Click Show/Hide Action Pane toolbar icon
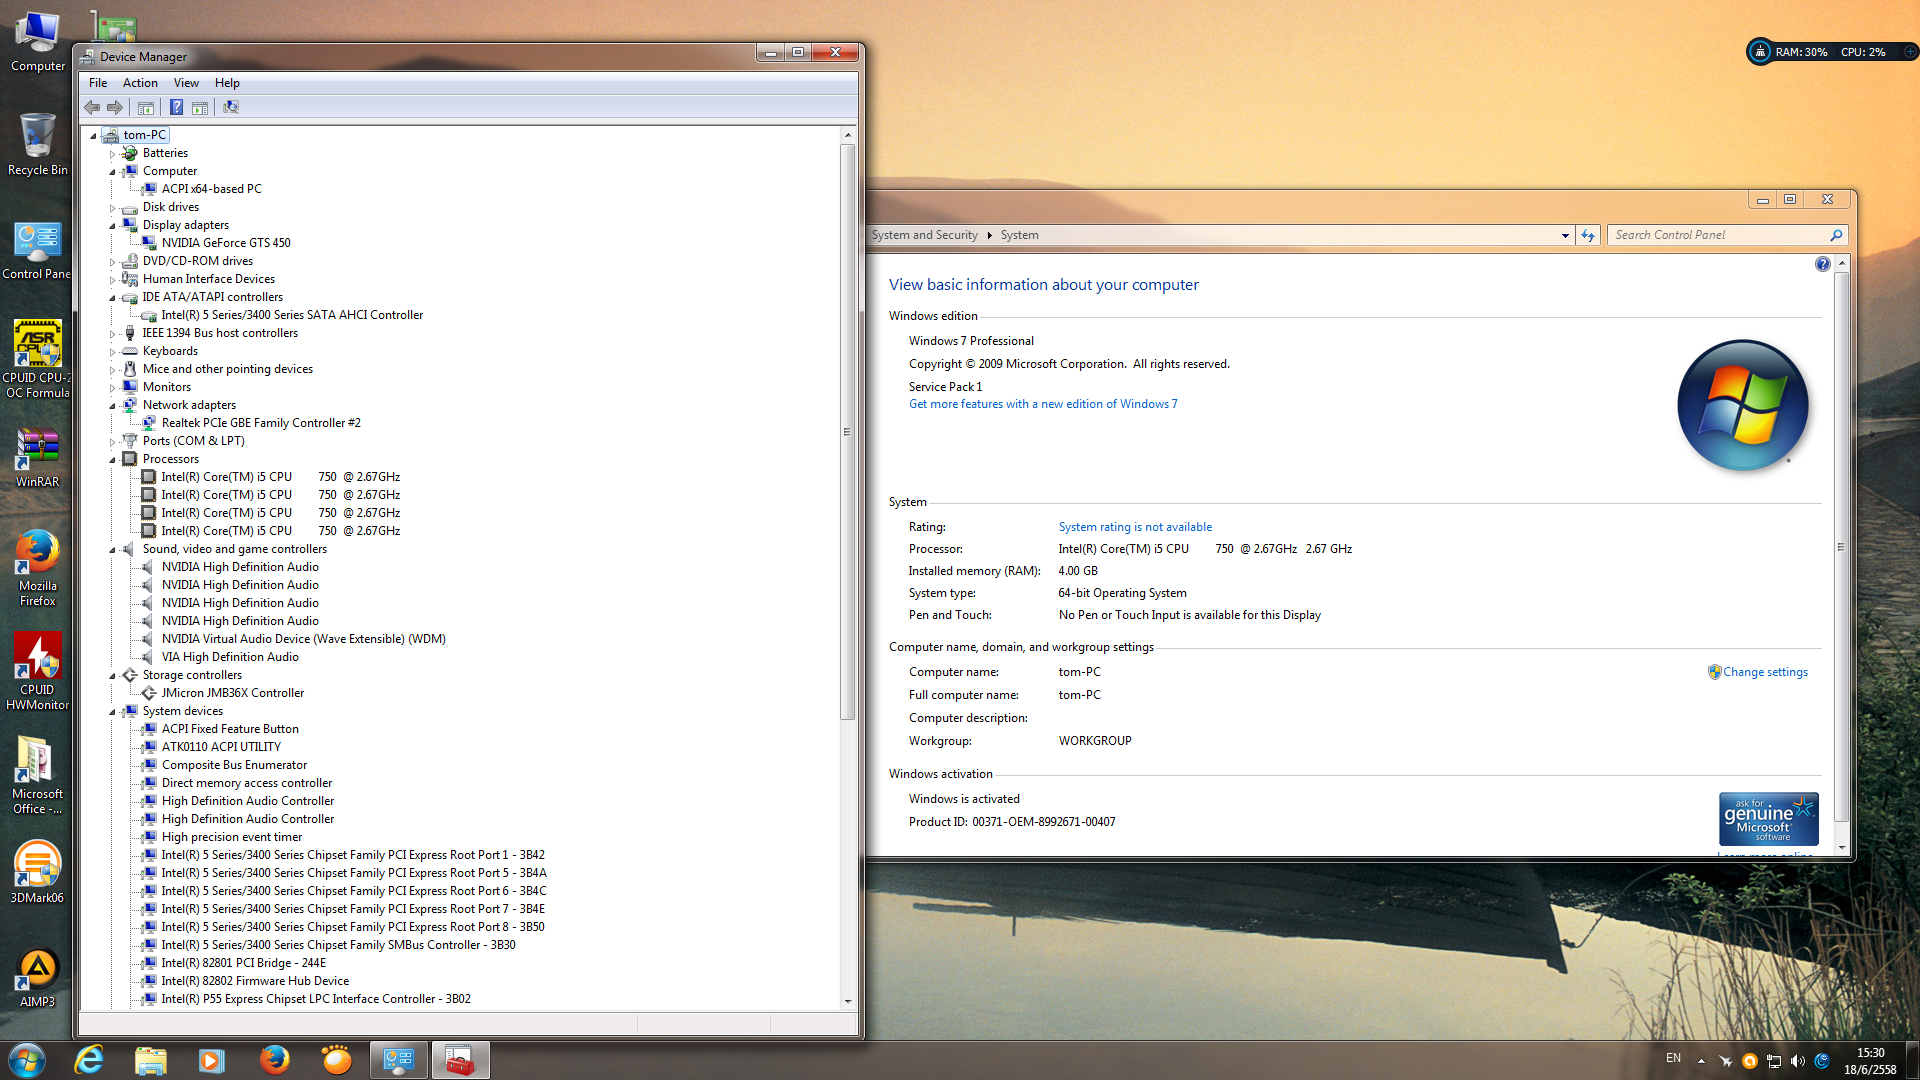Screen dimensions: 1920x1080 [x=200, y=108]
